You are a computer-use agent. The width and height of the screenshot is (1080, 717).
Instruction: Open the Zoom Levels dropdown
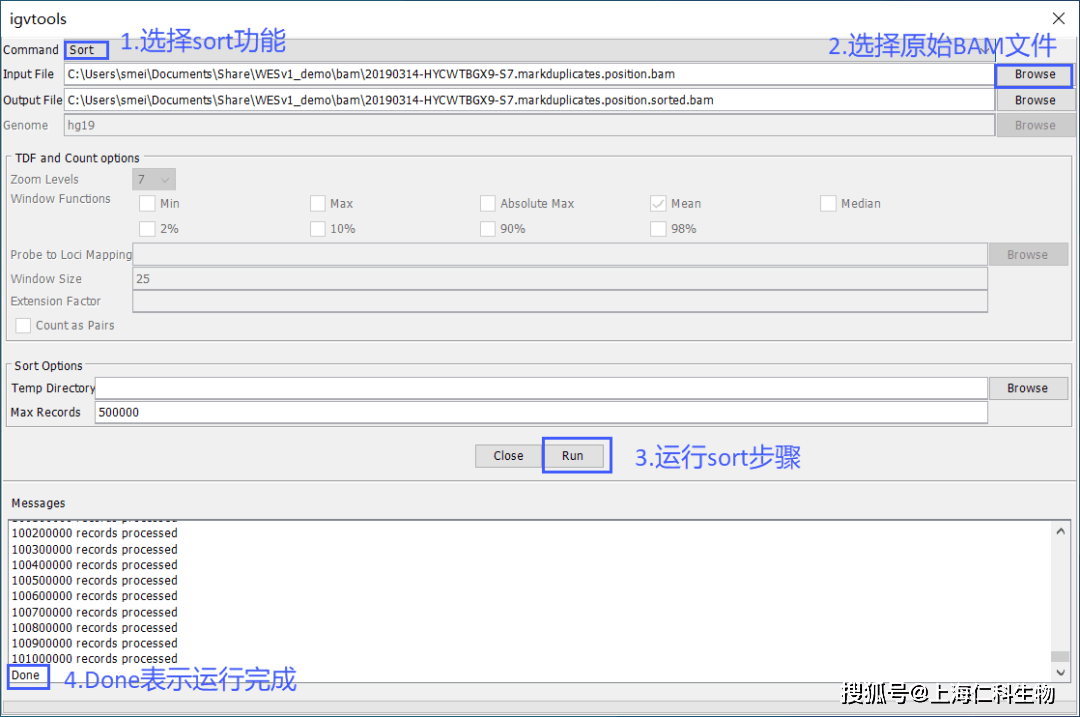pyautogui.click(x=153, y=178)
